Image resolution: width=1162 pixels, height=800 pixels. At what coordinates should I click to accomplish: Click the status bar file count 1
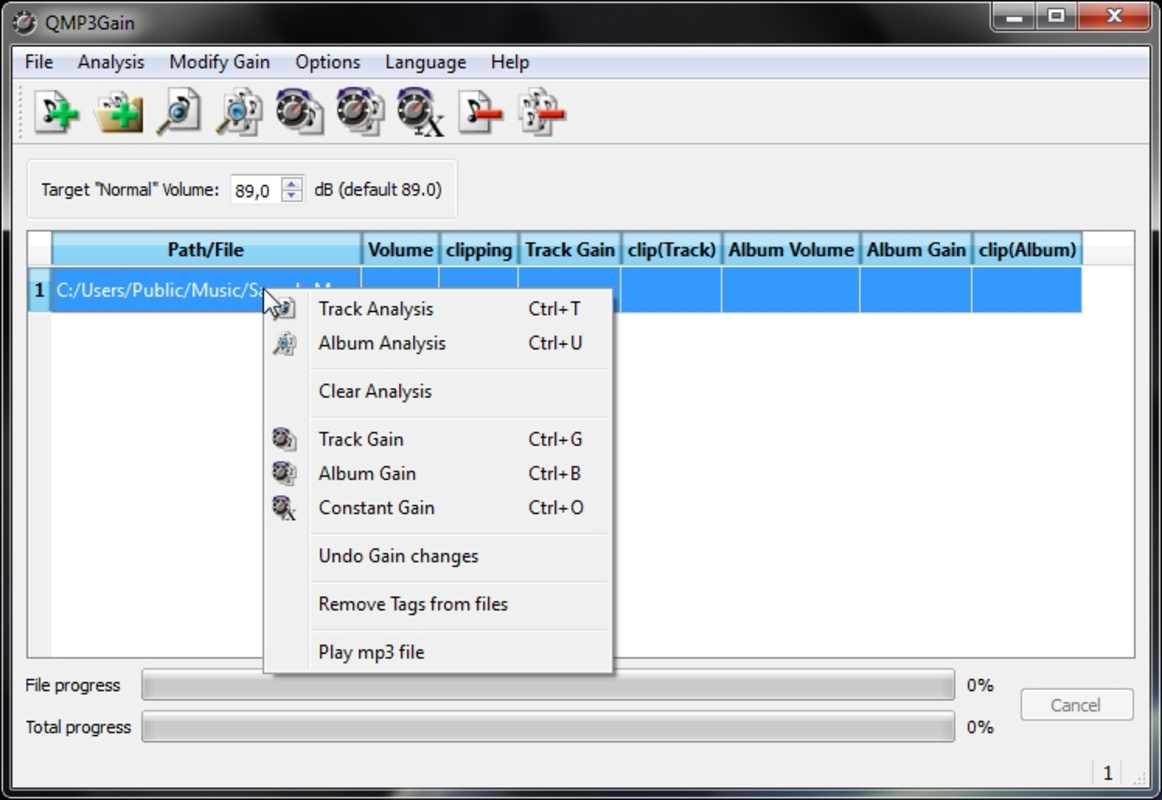pos(1107,773)
